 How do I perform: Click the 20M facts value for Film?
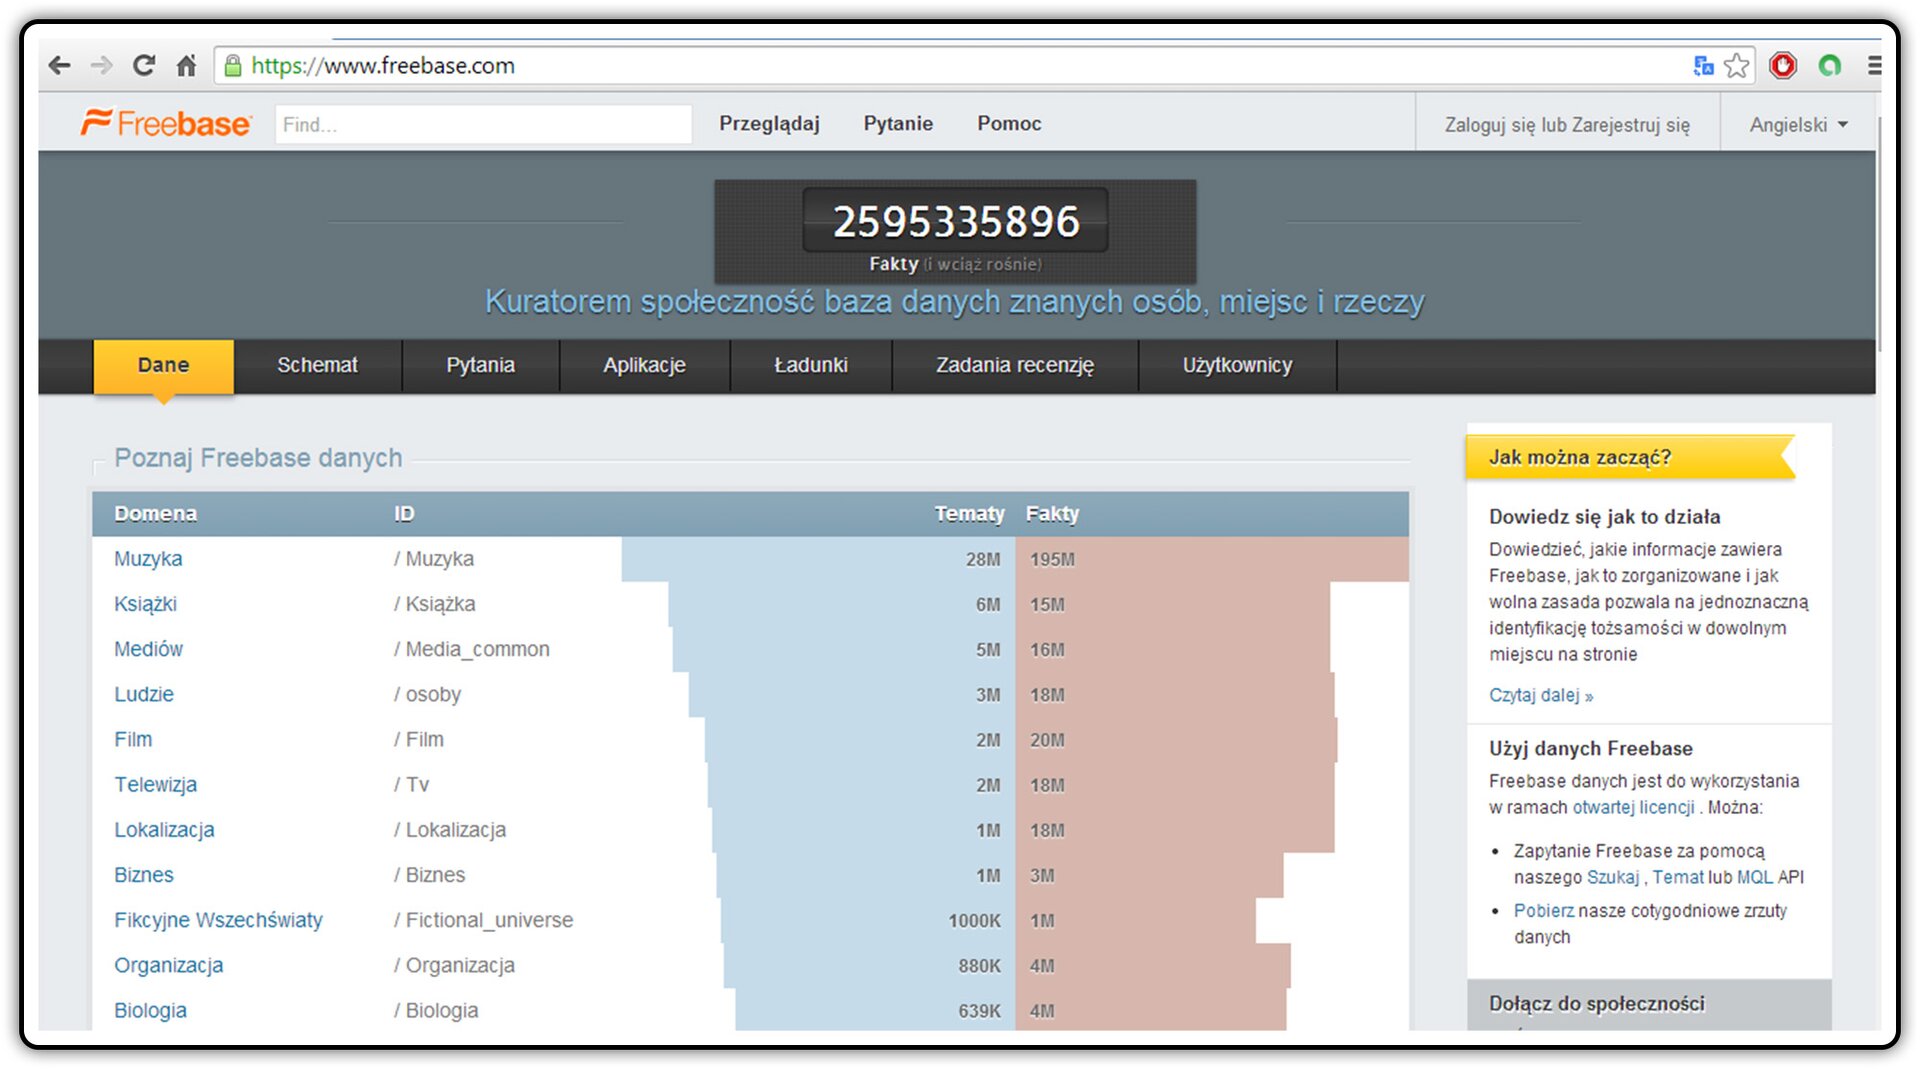(1047, 740)
